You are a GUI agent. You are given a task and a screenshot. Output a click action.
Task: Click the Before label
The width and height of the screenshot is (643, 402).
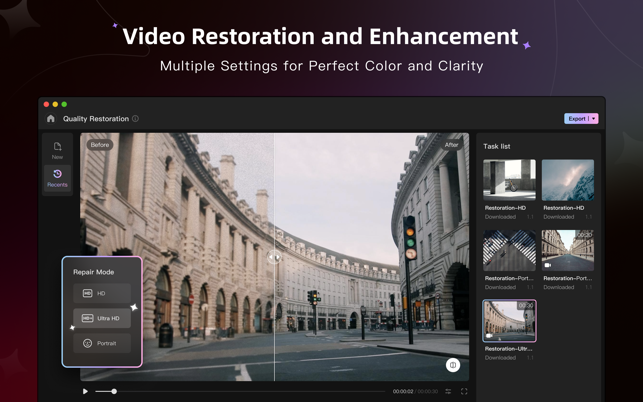[x=100, y=145]
